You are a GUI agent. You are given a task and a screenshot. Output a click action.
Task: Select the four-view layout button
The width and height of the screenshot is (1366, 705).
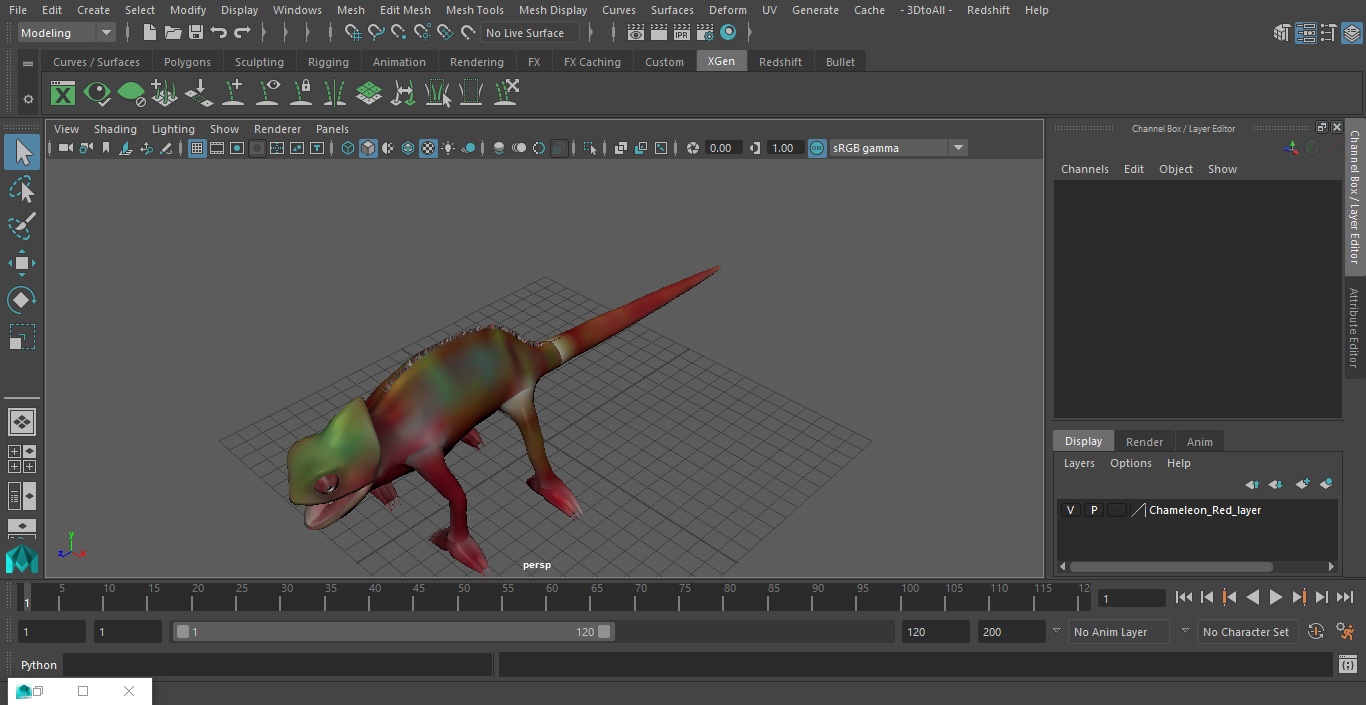pyautogui.click(x=22, y=459)
